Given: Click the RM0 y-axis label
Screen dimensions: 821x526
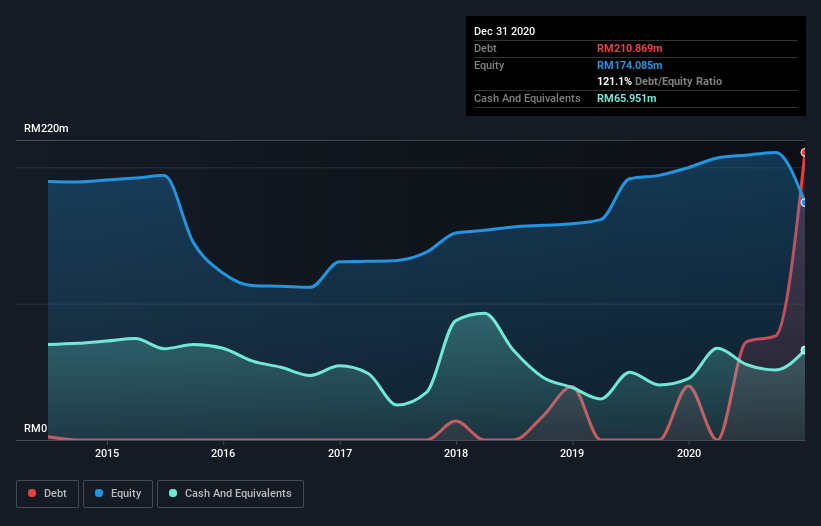Looking at the screenshot, I should point(36,428).
